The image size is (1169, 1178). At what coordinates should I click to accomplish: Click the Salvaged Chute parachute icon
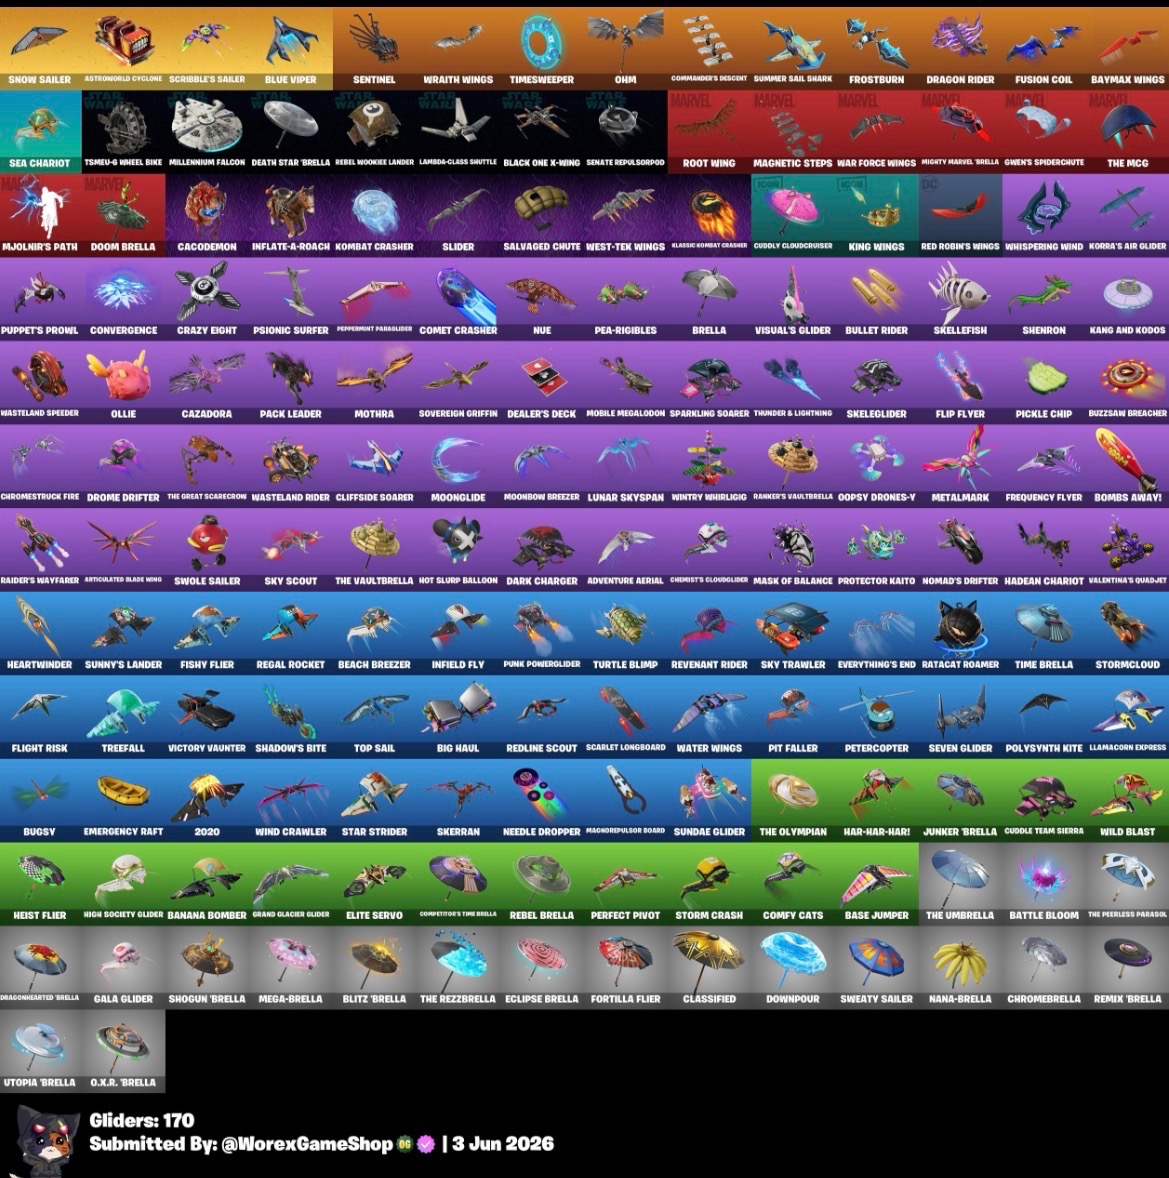pyautogui.click(x=542, y=206)
